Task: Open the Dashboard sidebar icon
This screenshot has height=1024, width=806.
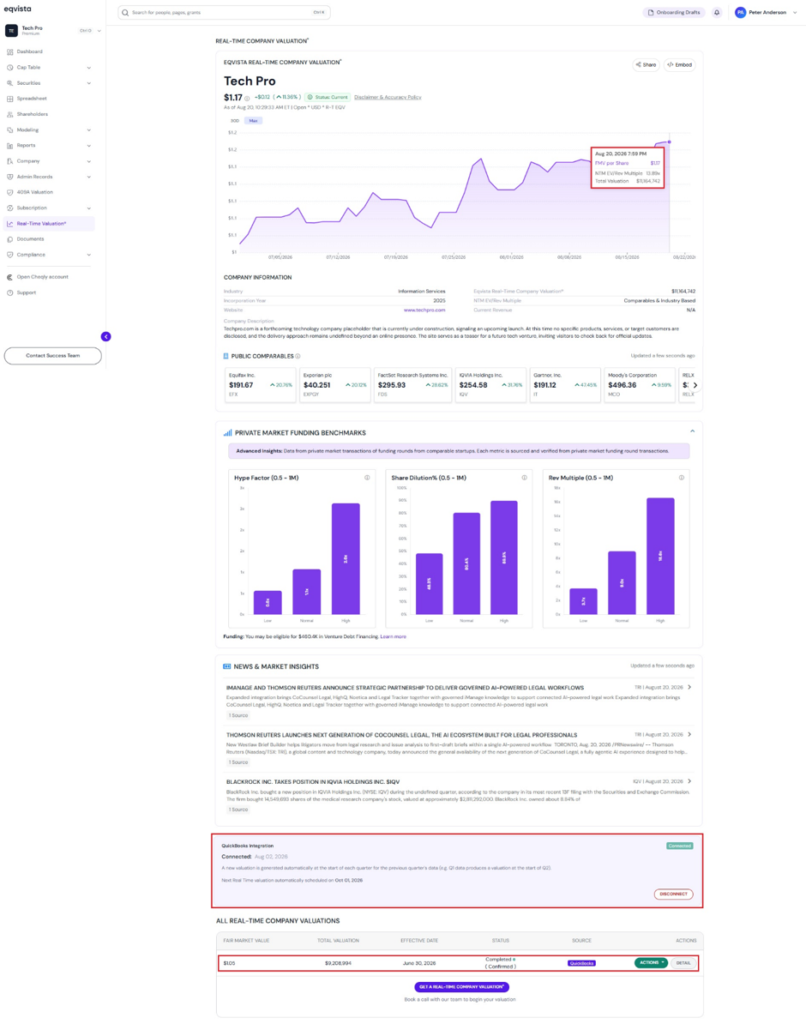Action: [10, 52]
